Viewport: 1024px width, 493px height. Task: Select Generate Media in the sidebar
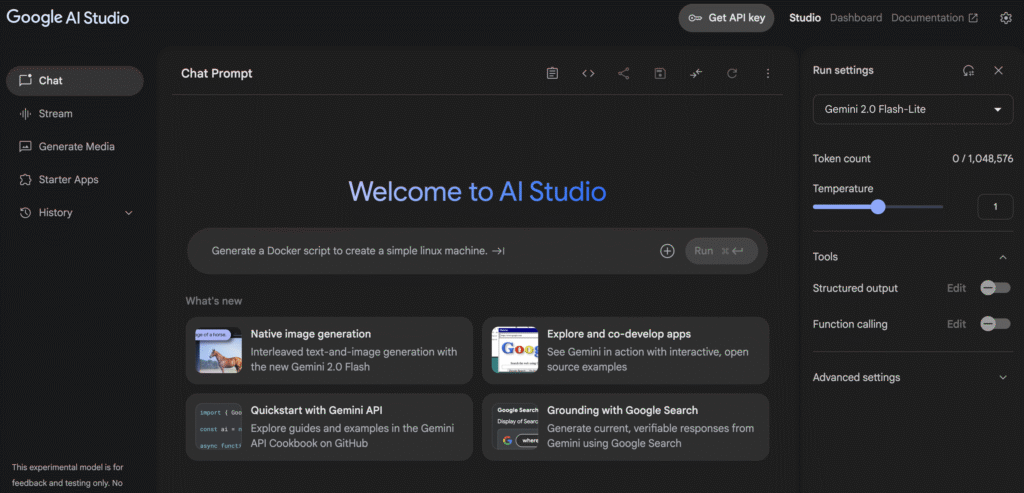[x=74, y=146]
